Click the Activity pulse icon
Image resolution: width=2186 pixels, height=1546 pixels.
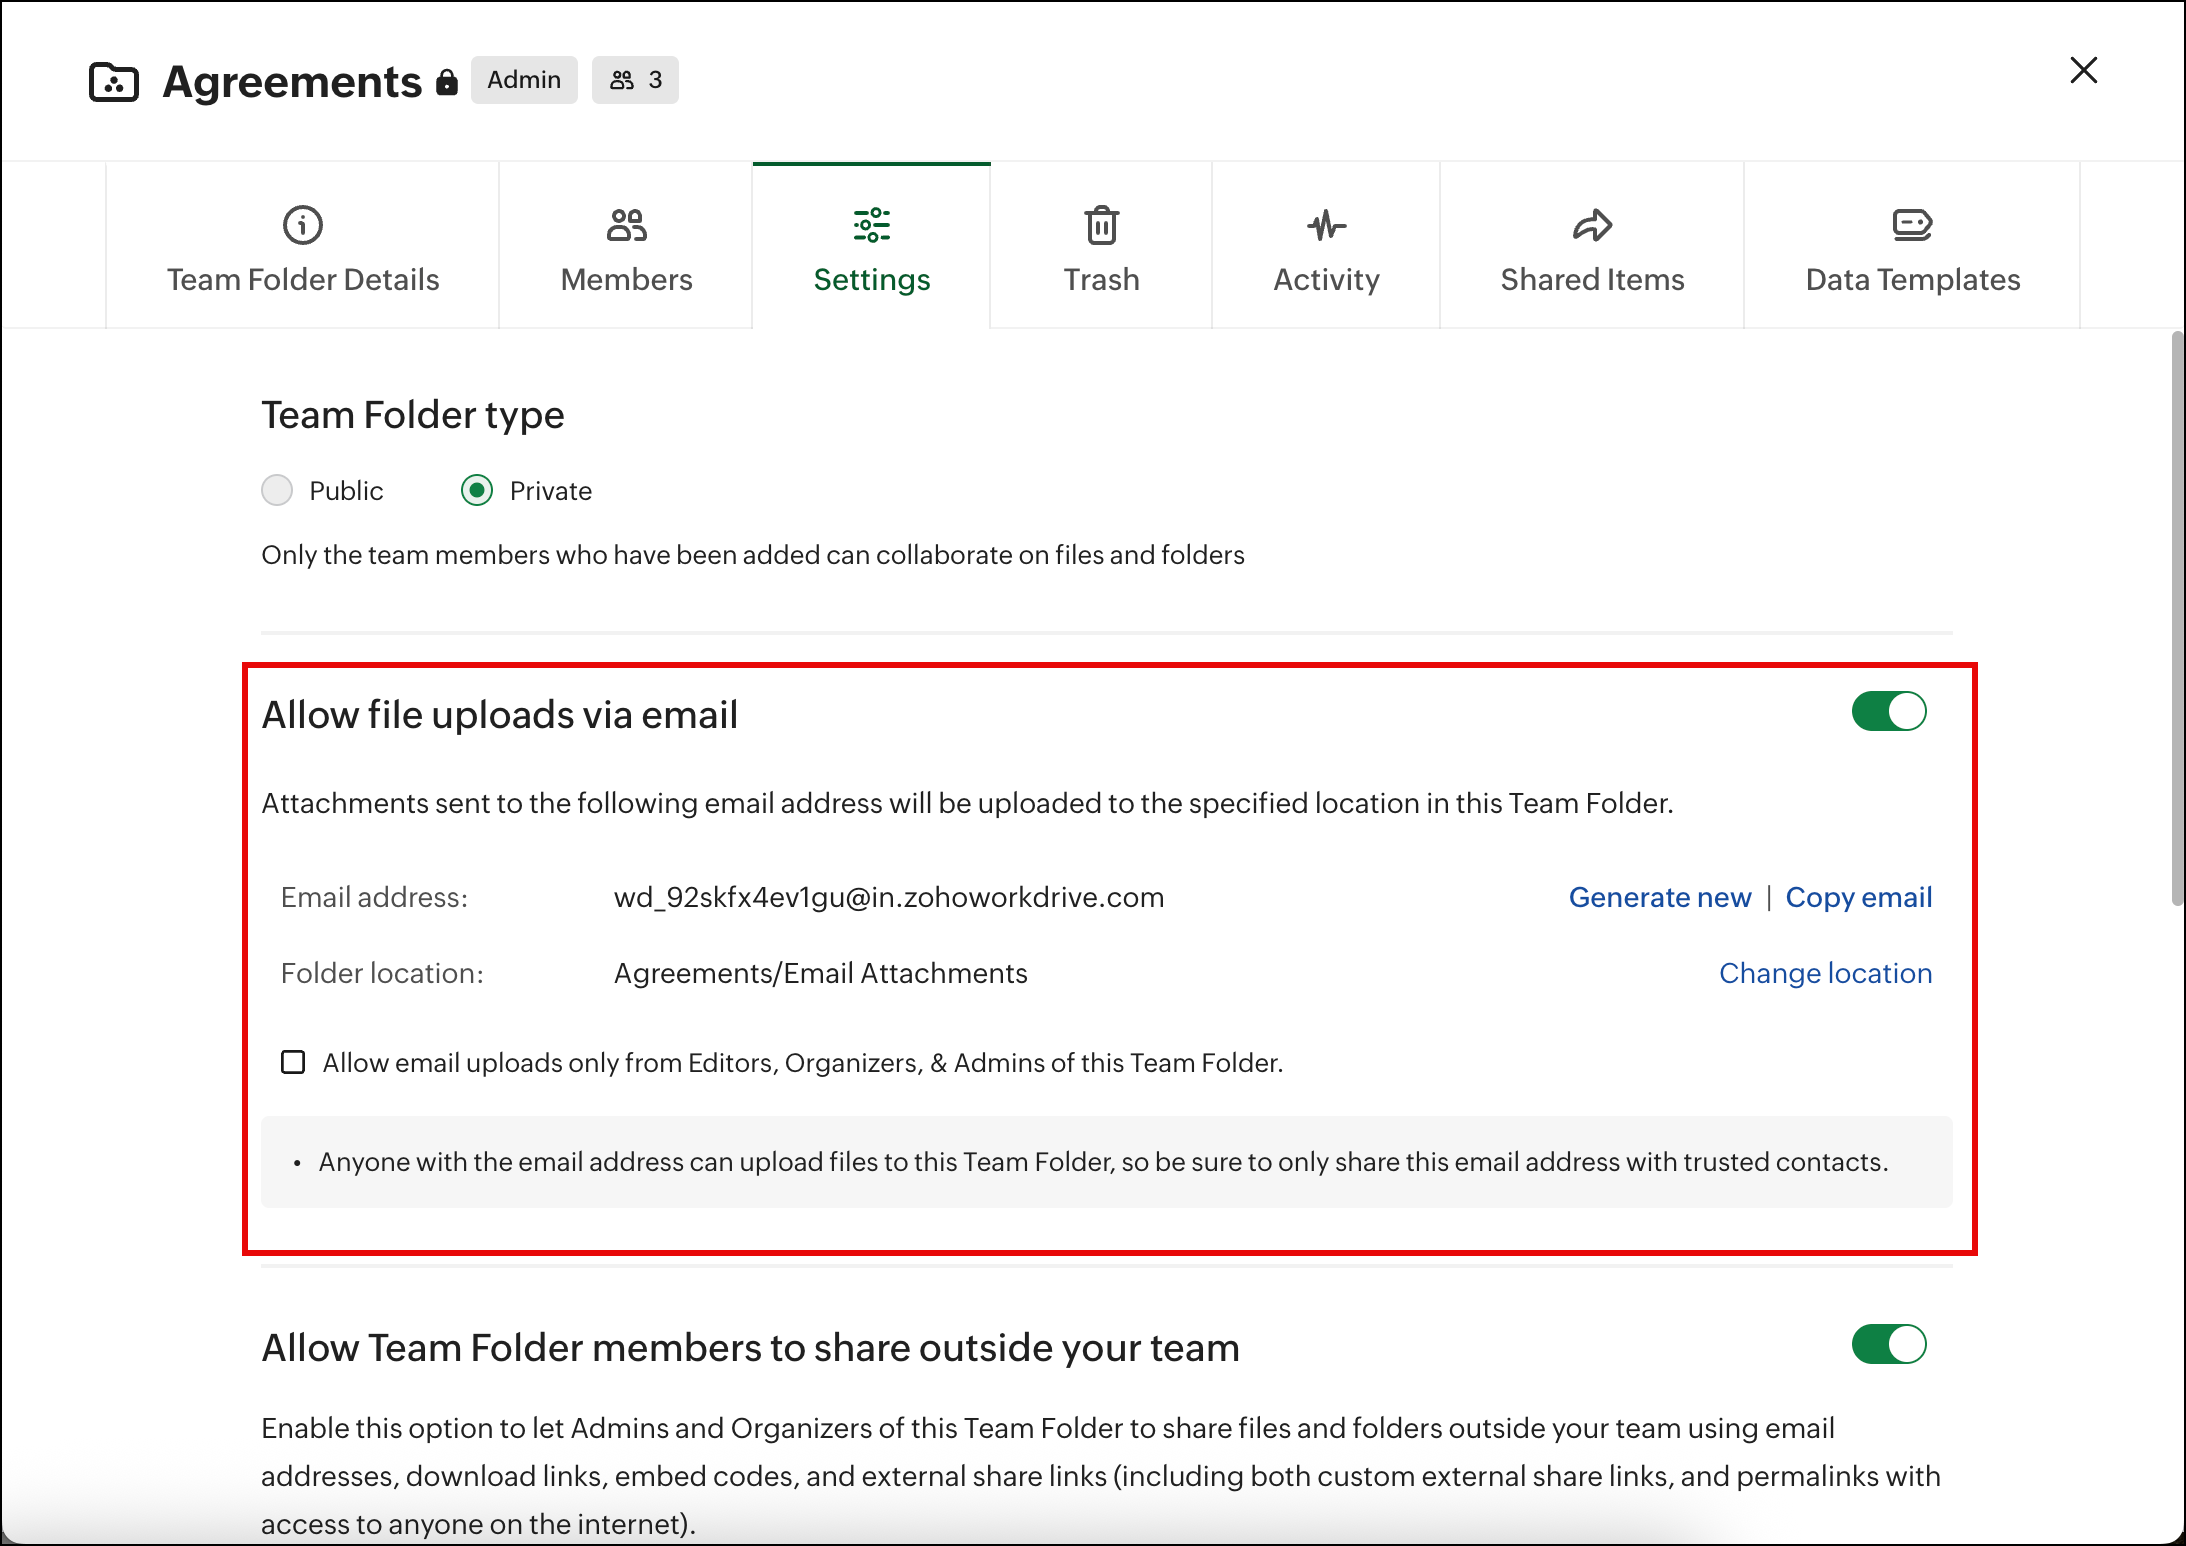pos(1326,225)
